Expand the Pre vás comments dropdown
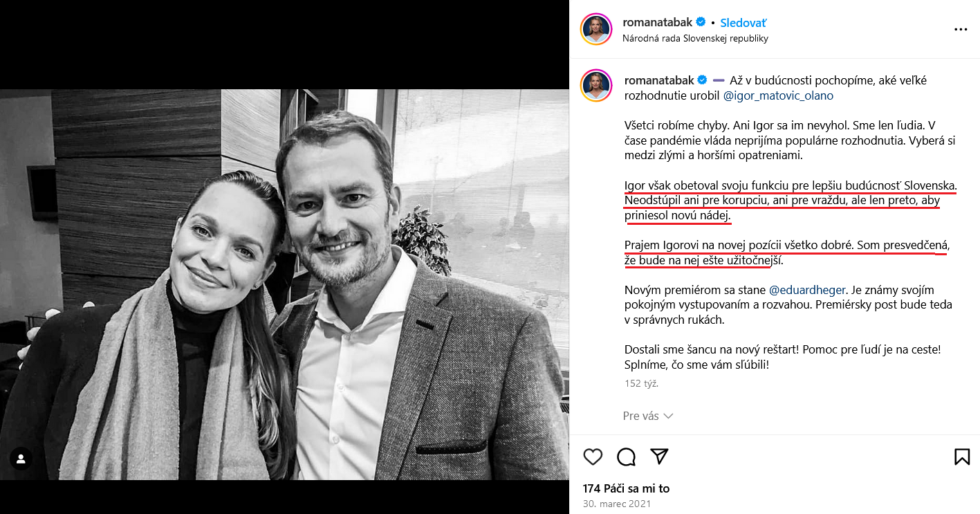 pos(648,416)
